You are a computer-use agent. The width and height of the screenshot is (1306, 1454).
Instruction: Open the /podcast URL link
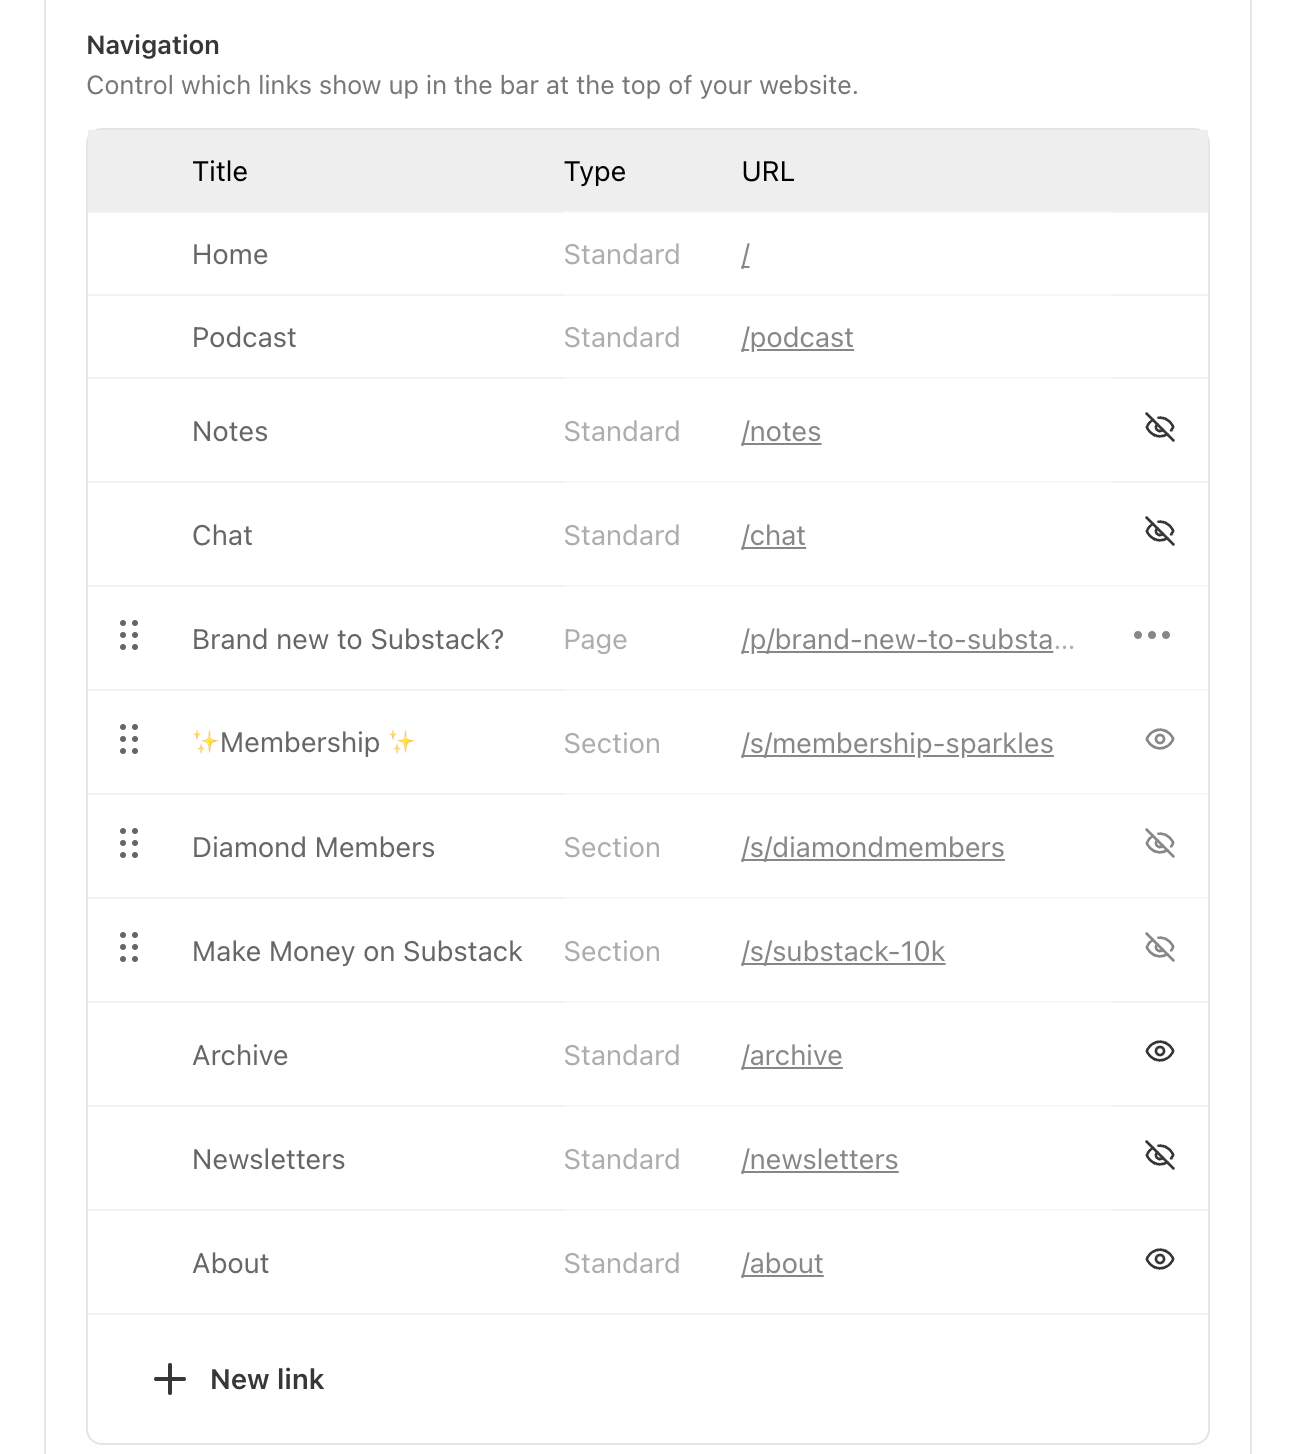click(x=797, y=337)
